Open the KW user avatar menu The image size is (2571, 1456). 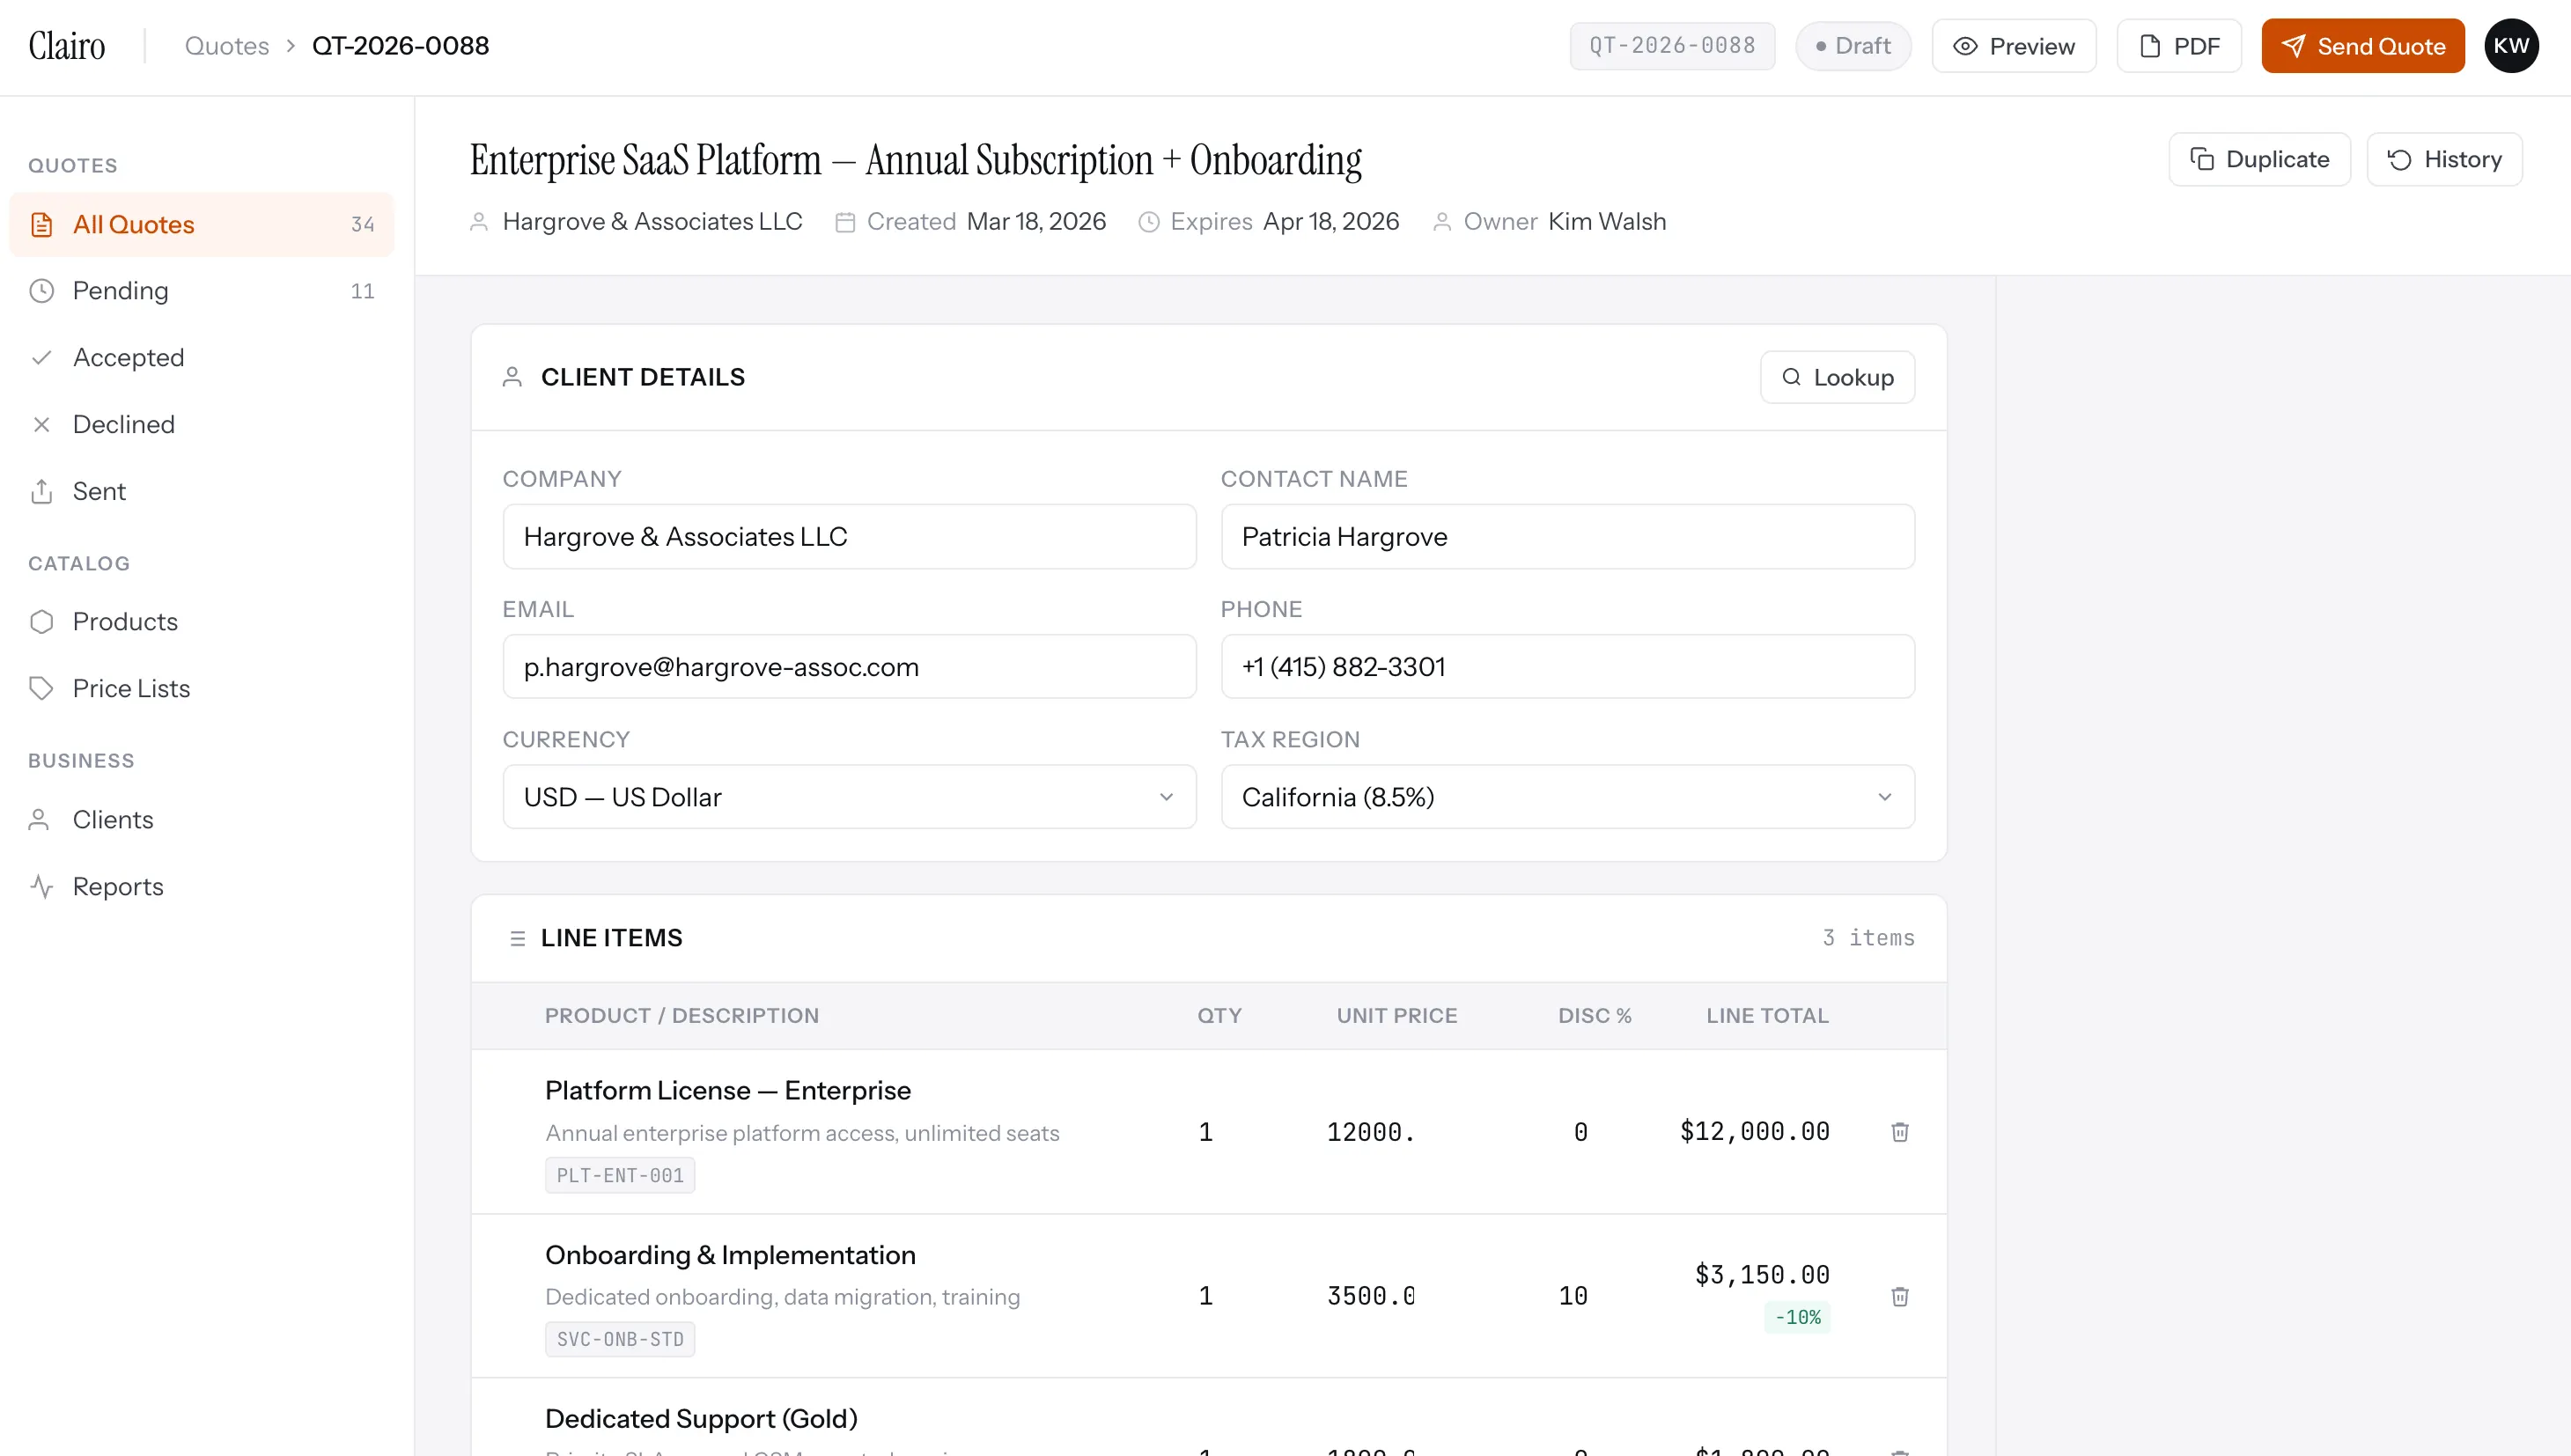2511,46
